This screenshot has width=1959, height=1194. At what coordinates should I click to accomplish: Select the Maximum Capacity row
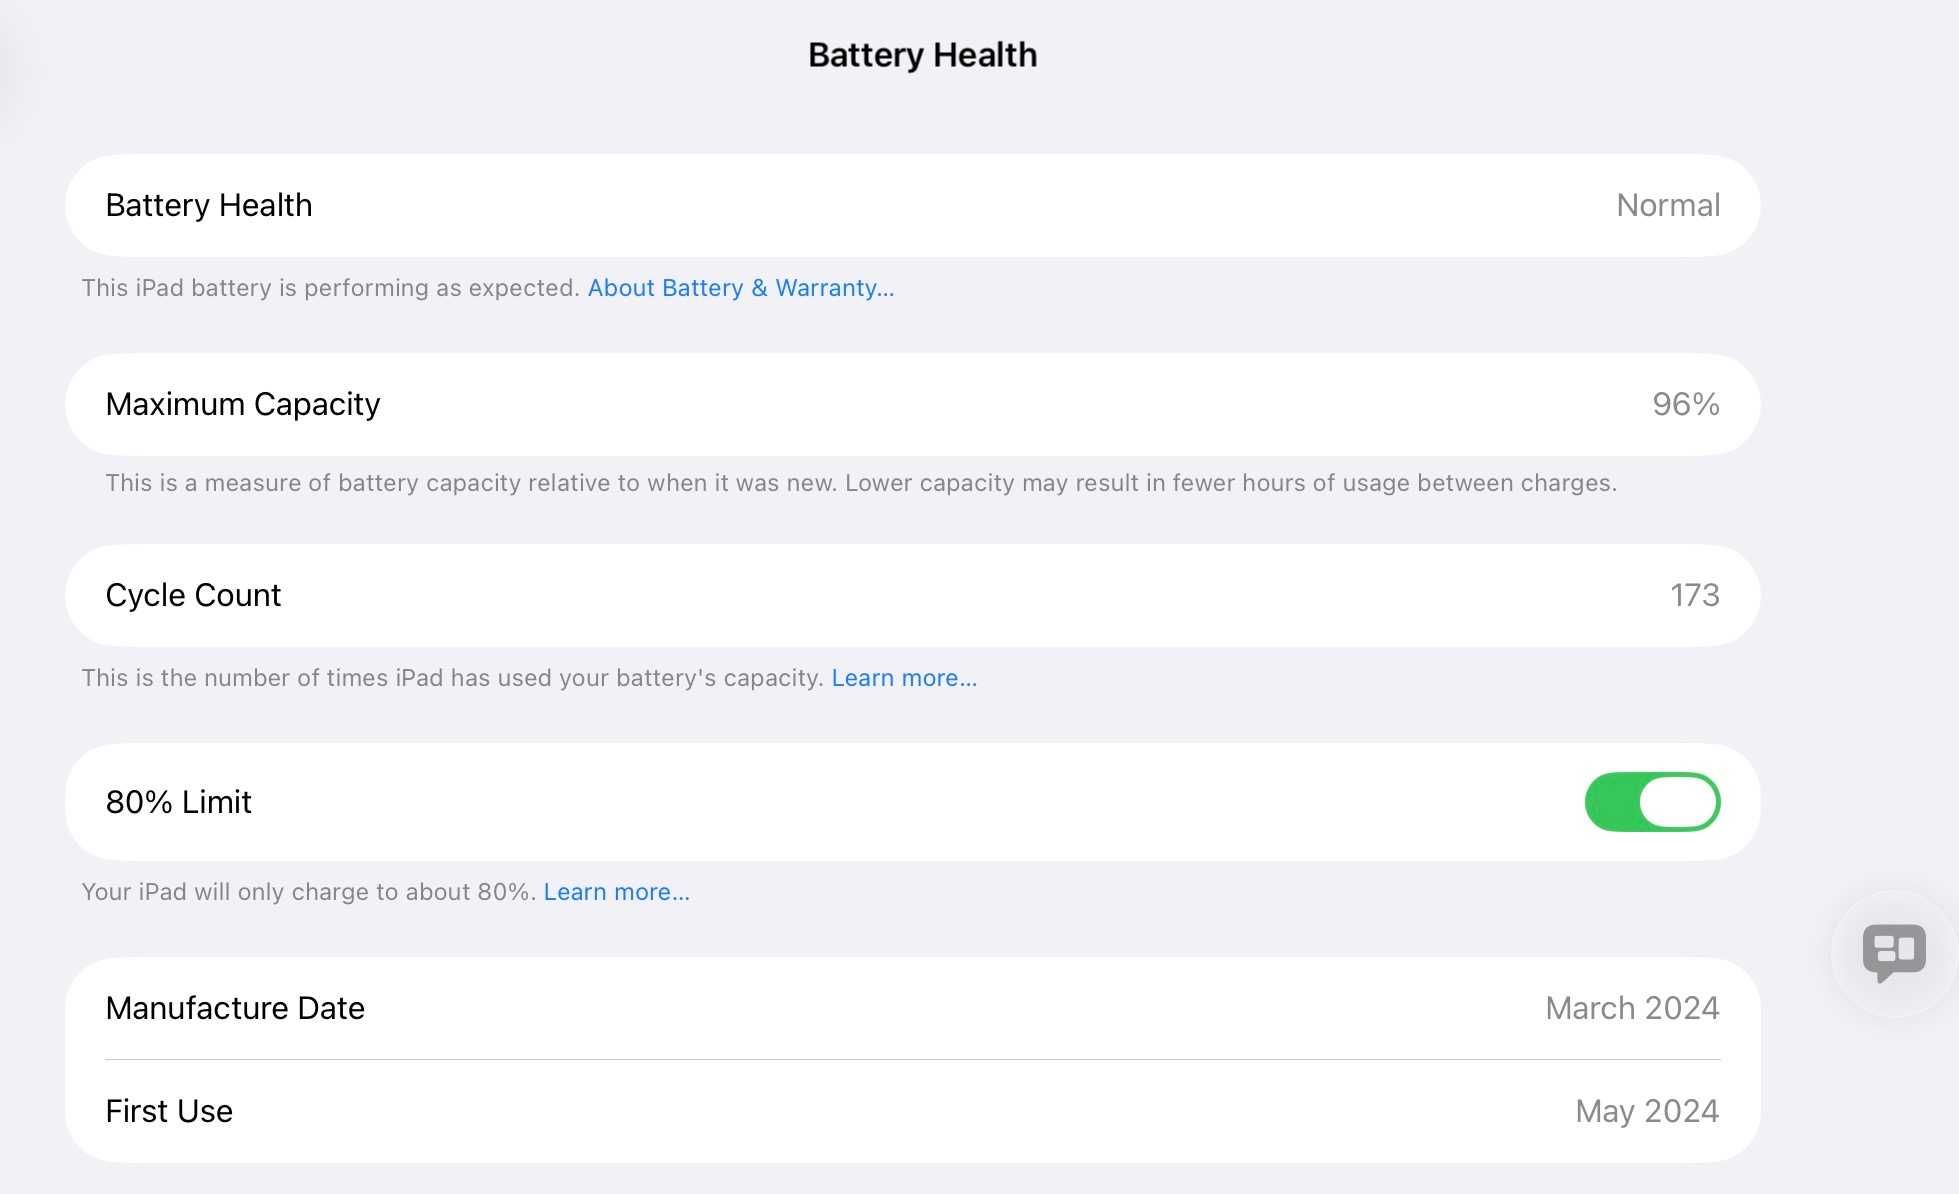pyautogui.click(x=913, y=404)
